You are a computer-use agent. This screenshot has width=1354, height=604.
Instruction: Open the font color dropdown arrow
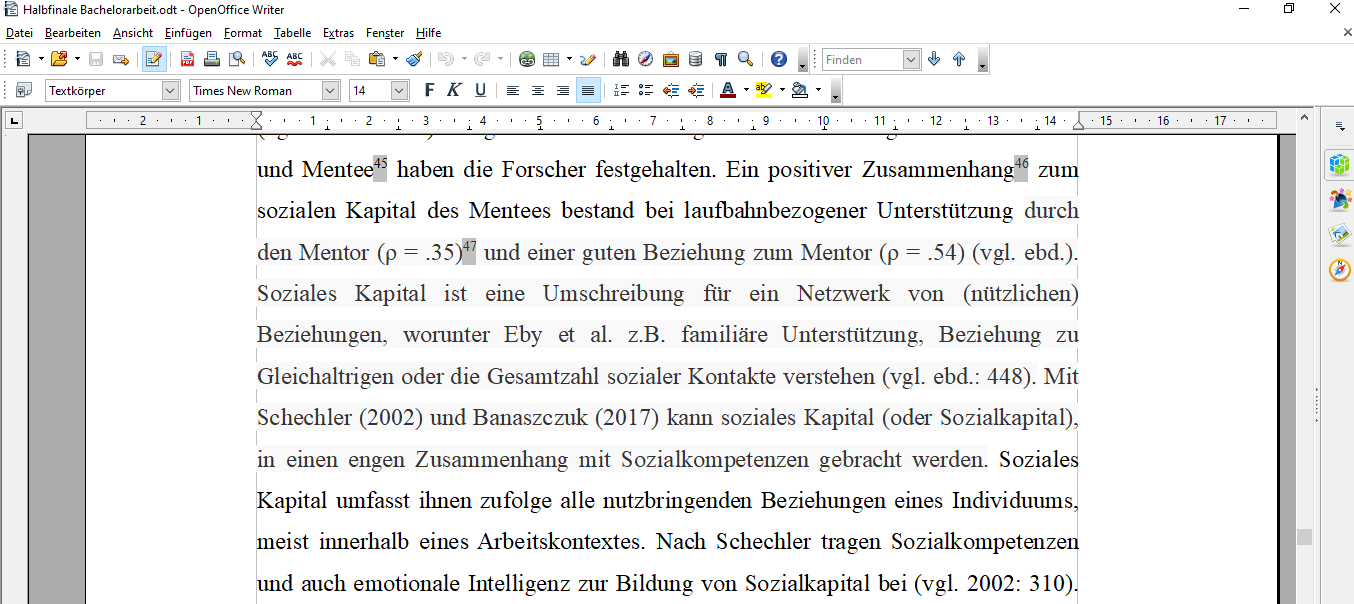click(744, 90)
